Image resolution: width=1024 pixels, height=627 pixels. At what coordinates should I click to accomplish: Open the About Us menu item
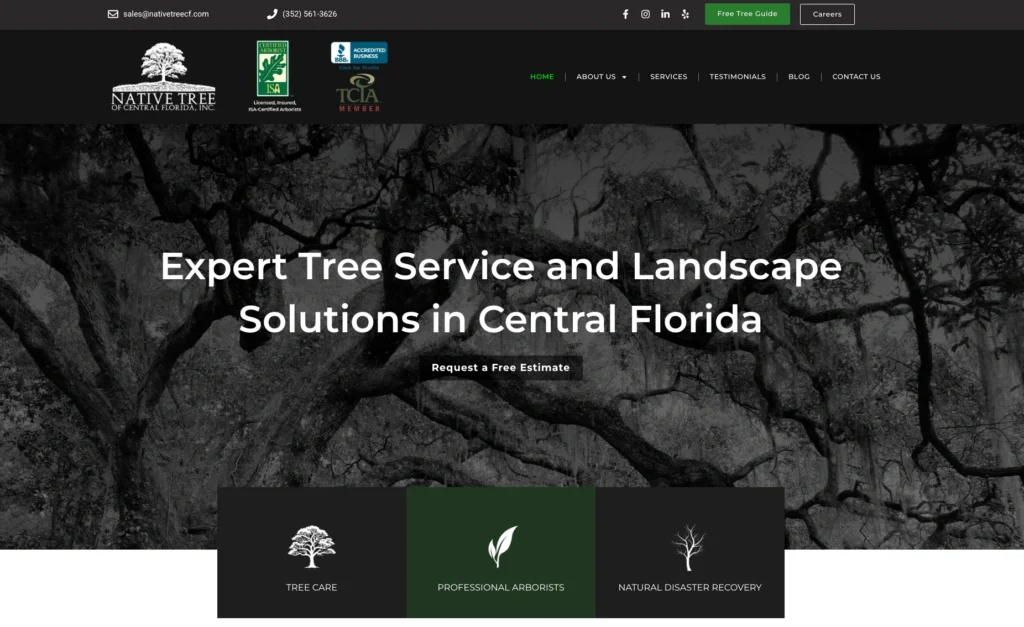click(x=596, y=76)
